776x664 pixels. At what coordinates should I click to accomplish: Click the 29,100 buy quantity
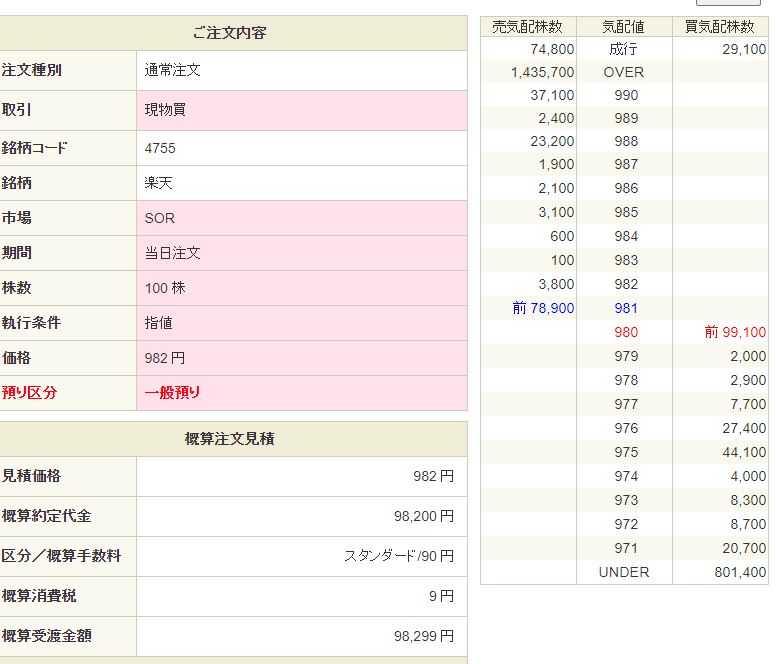coord(744,49)
